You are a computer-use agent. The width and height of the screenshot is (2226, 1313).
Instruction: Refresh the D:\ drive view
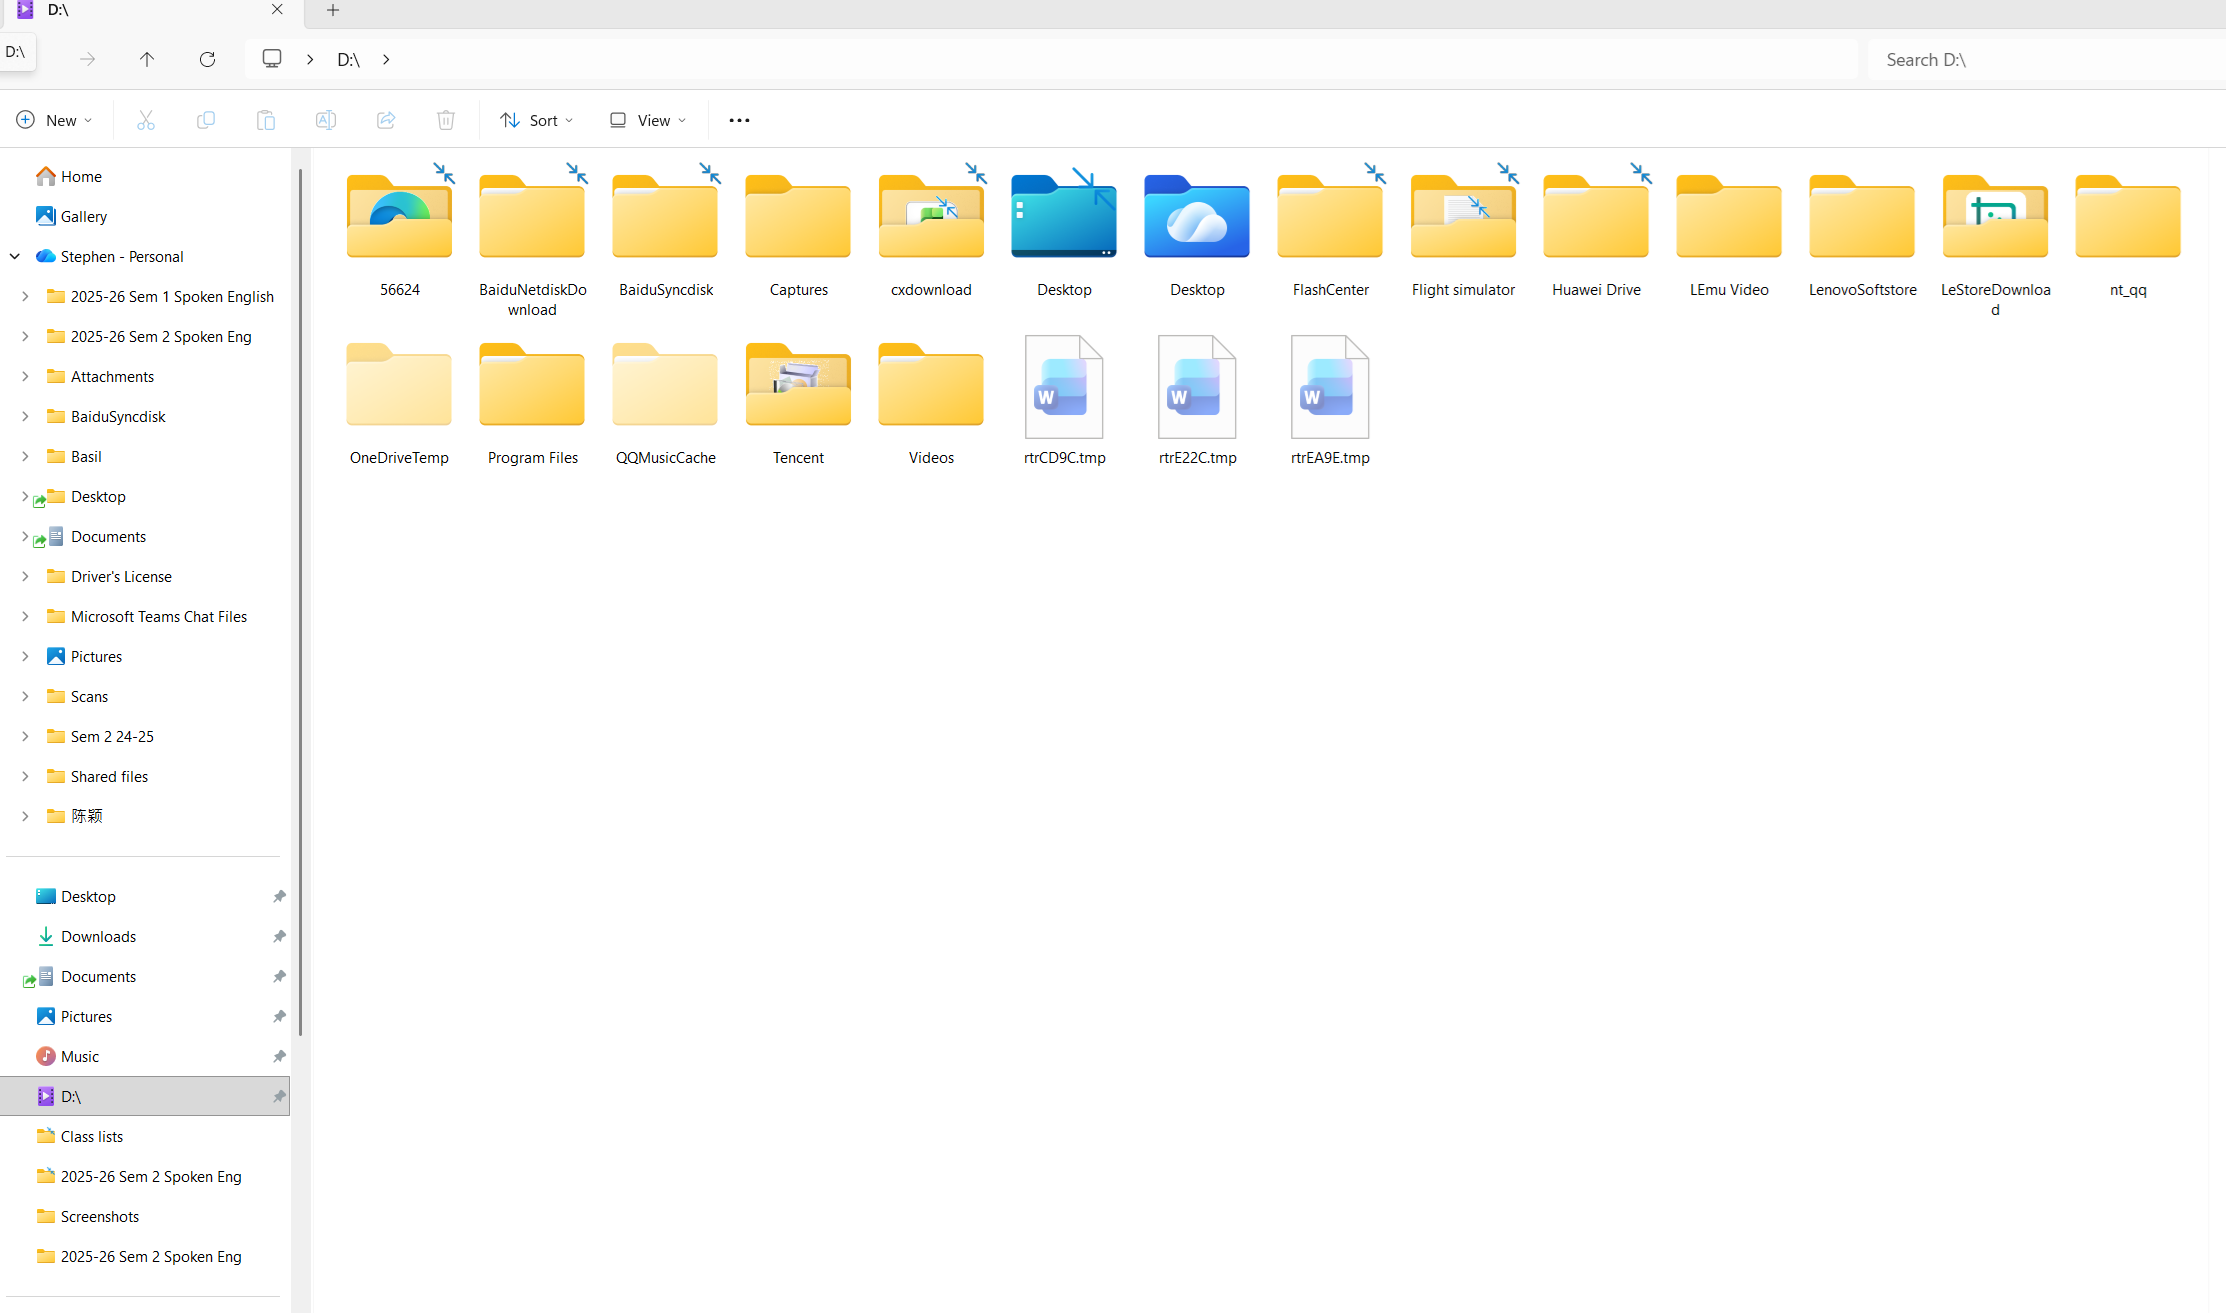click(x=207, y=59)
